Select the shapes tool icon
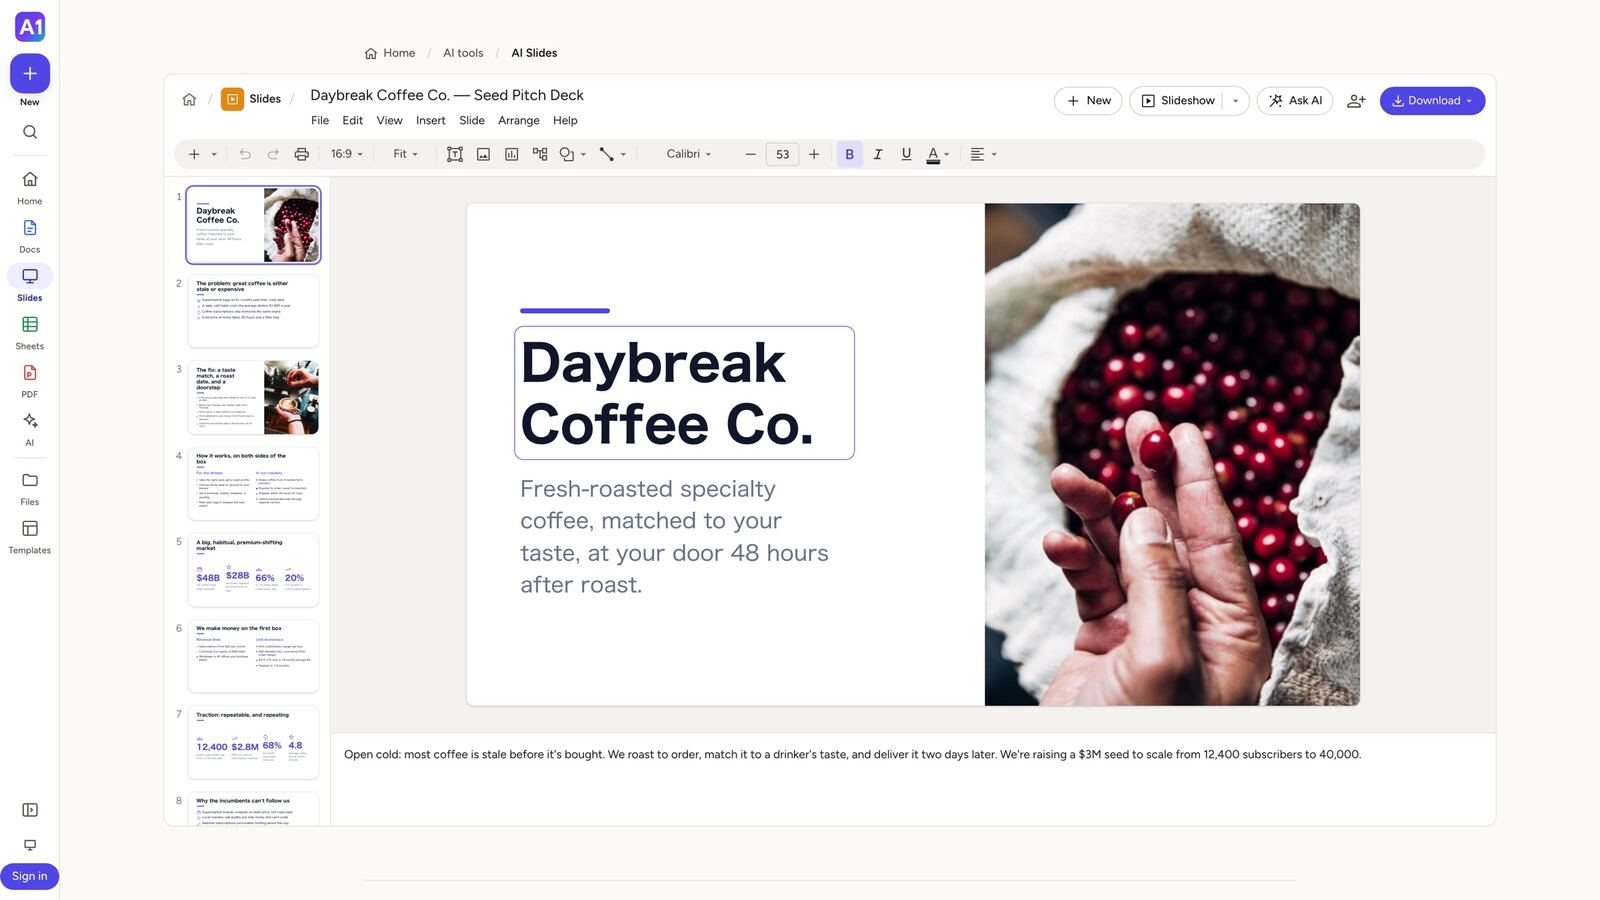 (x=567, y=154)
